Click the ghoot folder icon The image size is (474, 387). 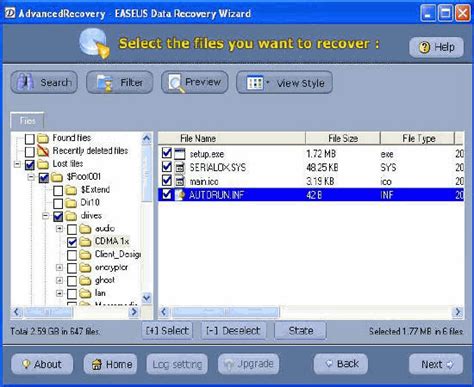coord(85,281)
